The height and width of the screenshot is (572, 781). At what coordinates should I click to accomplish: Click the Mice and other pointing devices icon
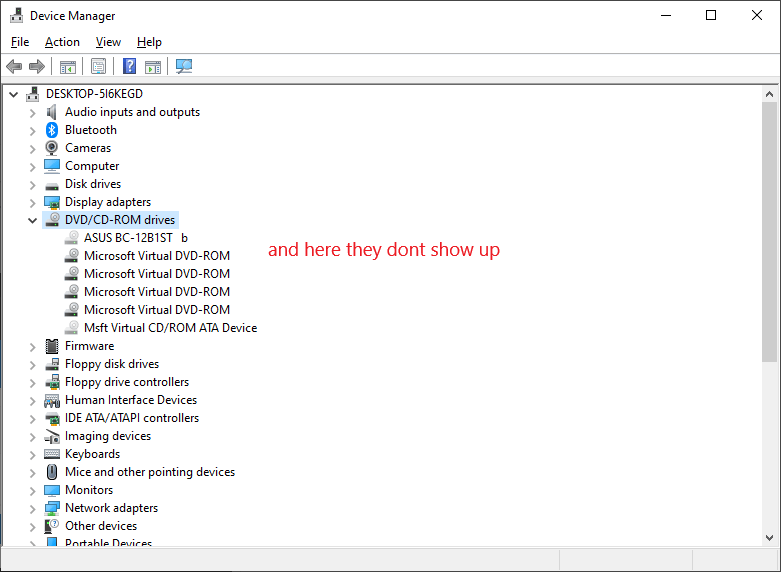tap(52, 472)
